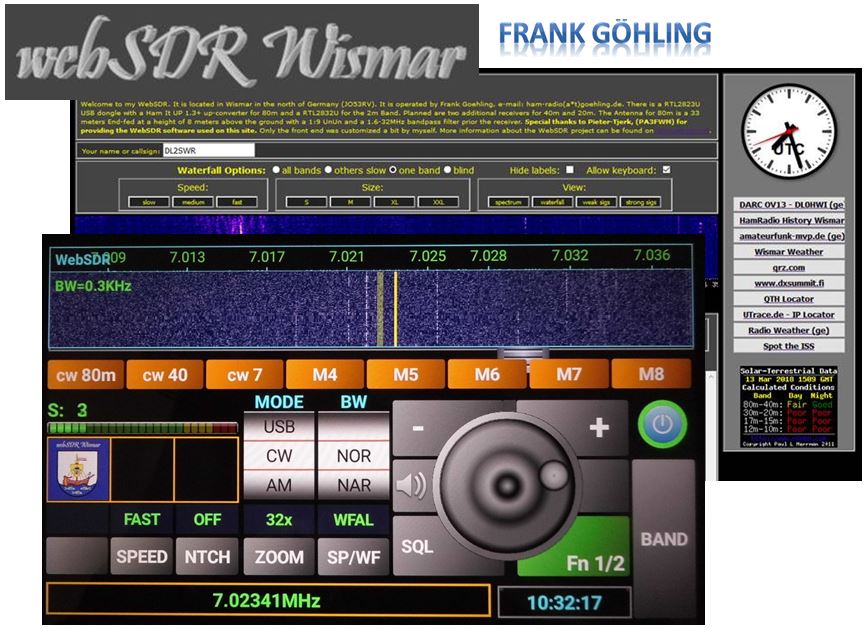Click the plus tuning button
The image size is (865, 628).
pyautogui.click(x=598, y=428)
